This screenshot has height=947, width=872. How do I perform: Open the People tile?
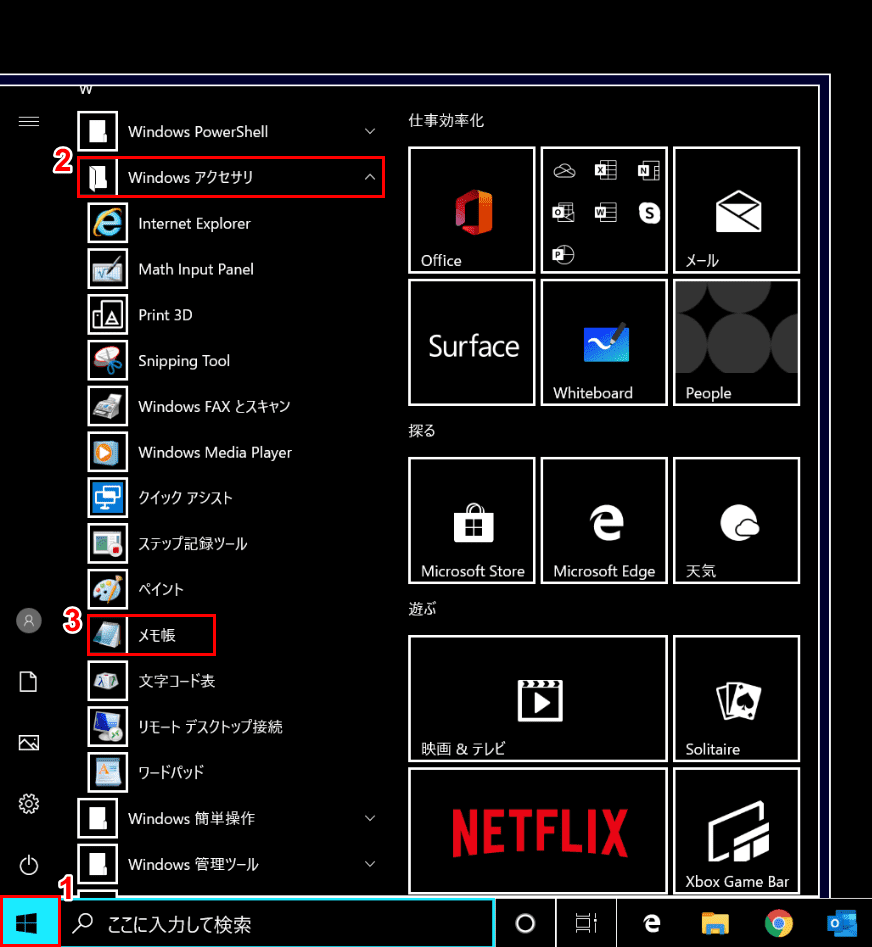click(737, 342)
